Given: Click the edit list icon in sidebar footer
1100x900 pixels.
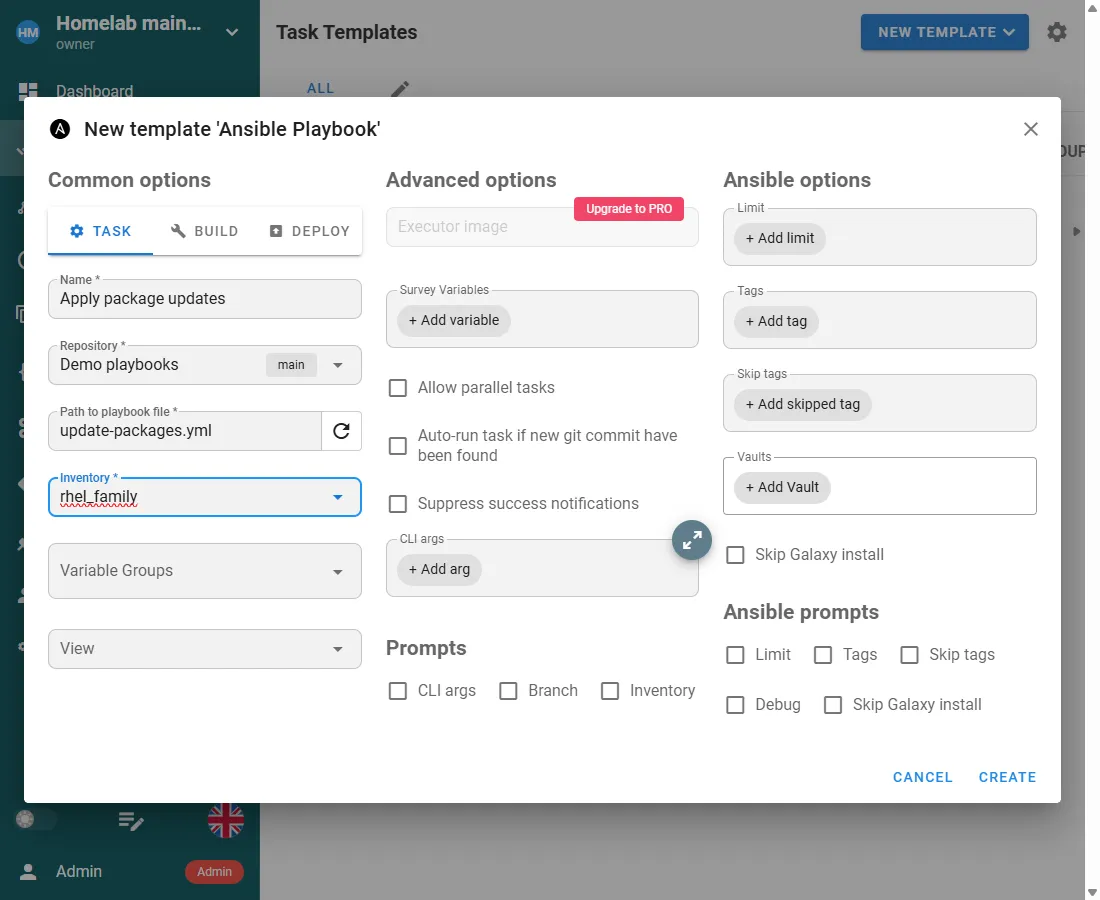Looking at the screenshot, I should (131, 820).
